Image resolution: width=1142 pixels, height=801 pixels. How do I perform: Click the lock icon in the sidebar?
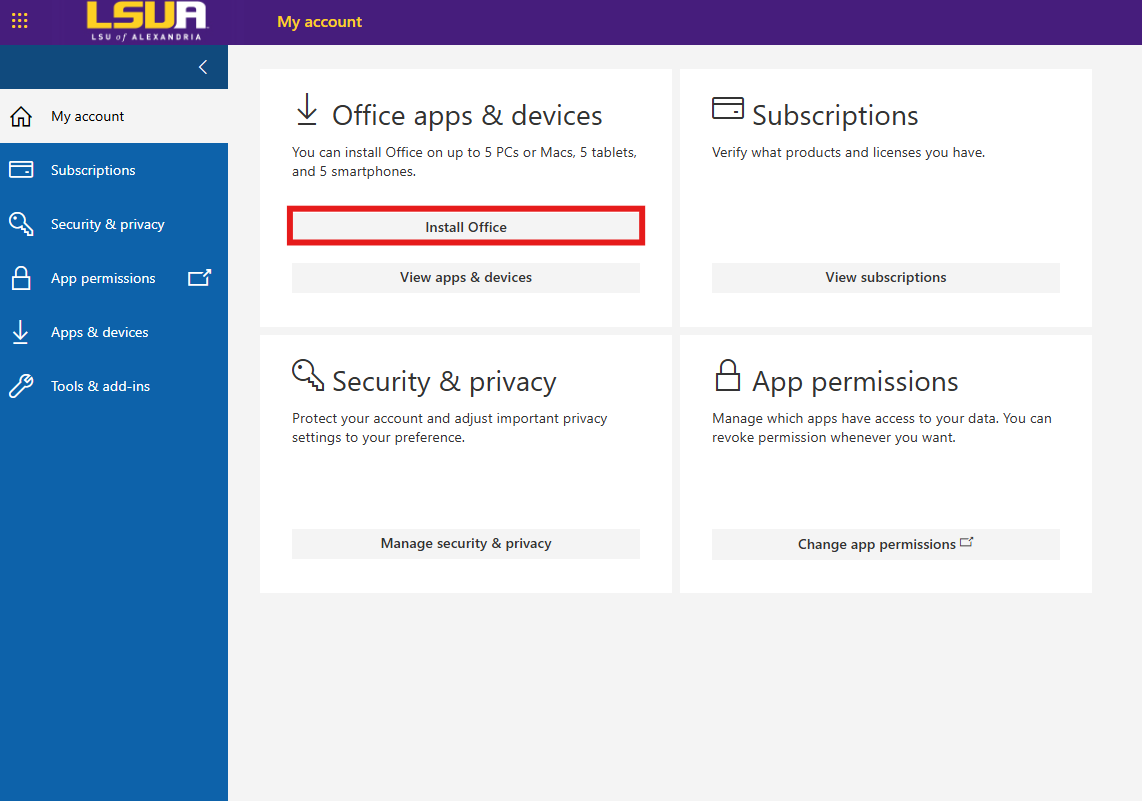(x=21, y=278)
